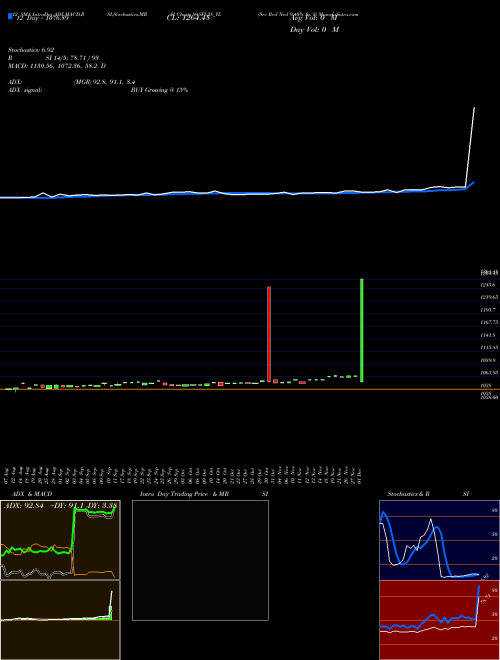Click the "CL: 1264.48" closing price text
This screenshot has height=660, width=500.
[188, 18]
